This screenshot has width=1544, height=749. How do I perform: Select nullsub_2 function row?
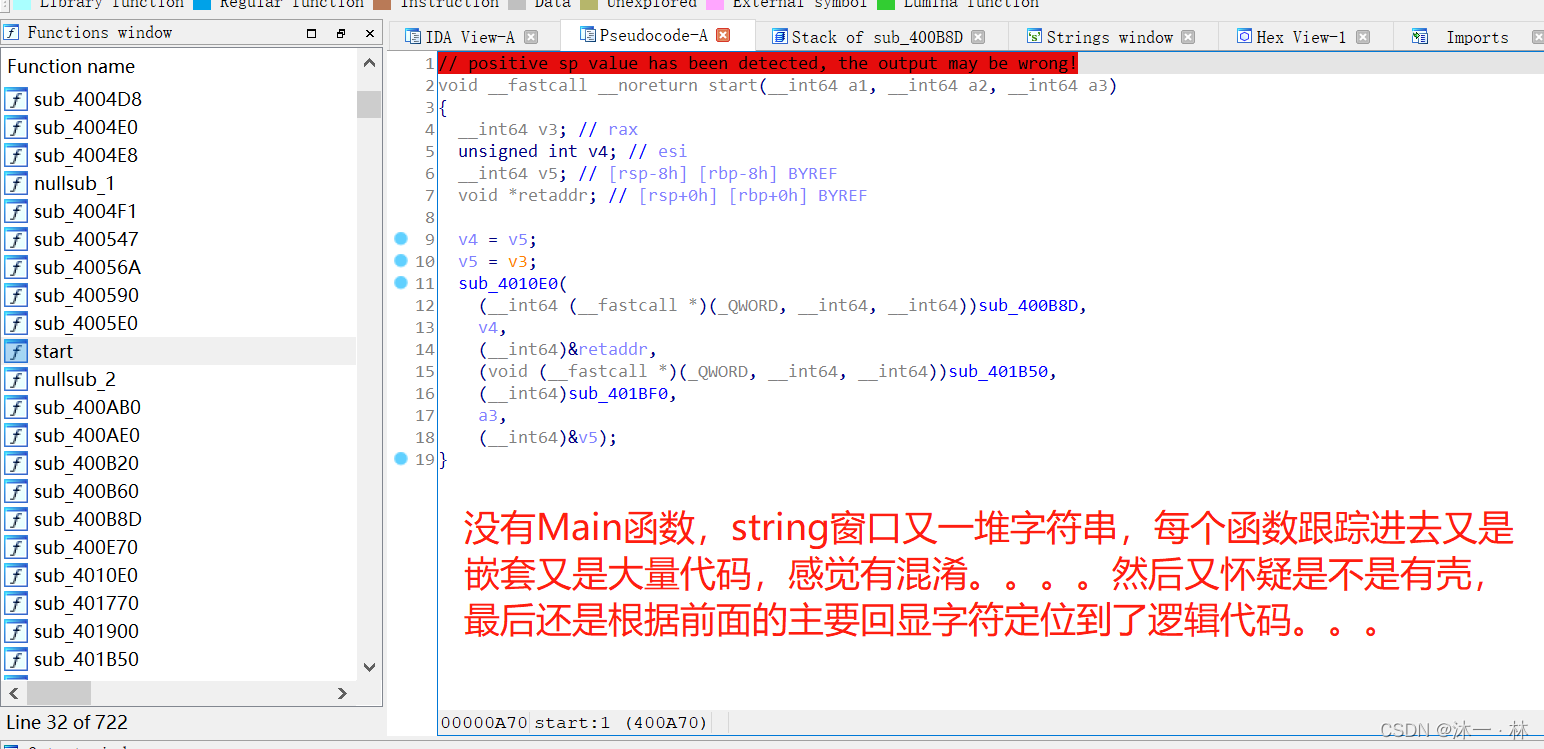point(180,379)
